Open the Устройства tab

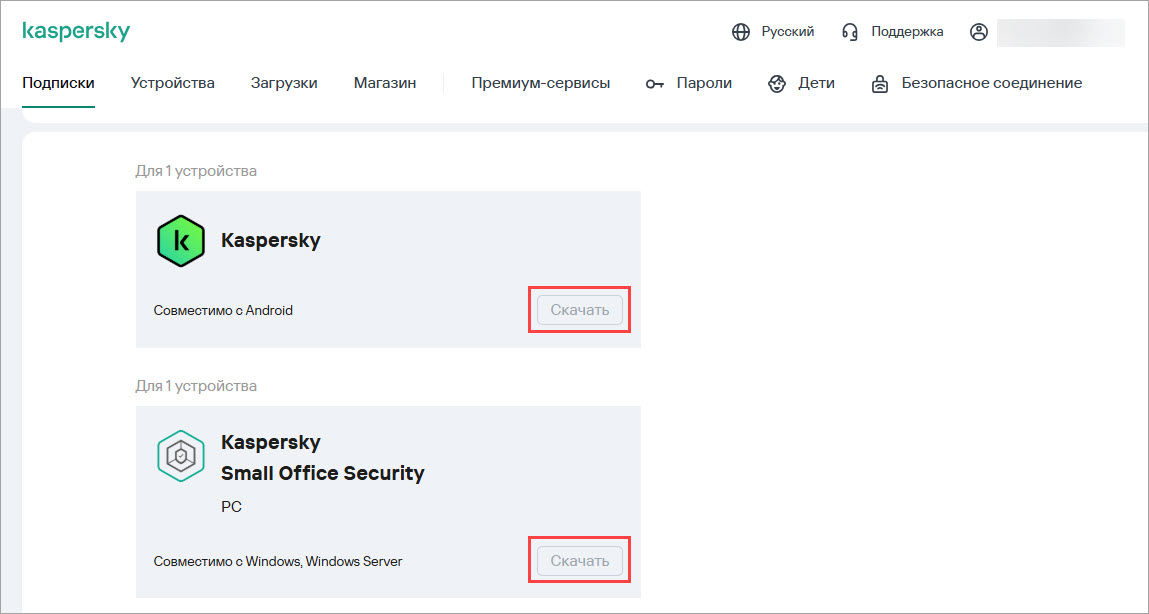173,84
